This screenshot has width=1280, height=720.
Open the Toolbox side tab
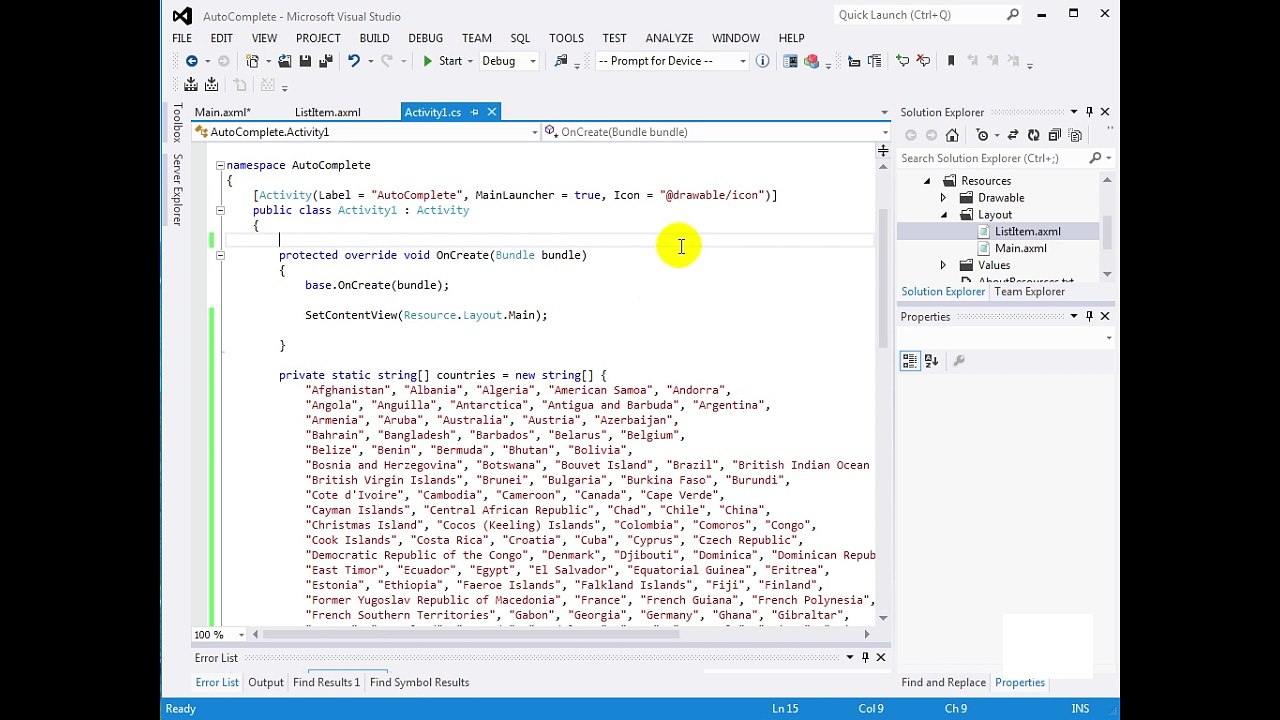pyautogui.click(x=177, y=123)
